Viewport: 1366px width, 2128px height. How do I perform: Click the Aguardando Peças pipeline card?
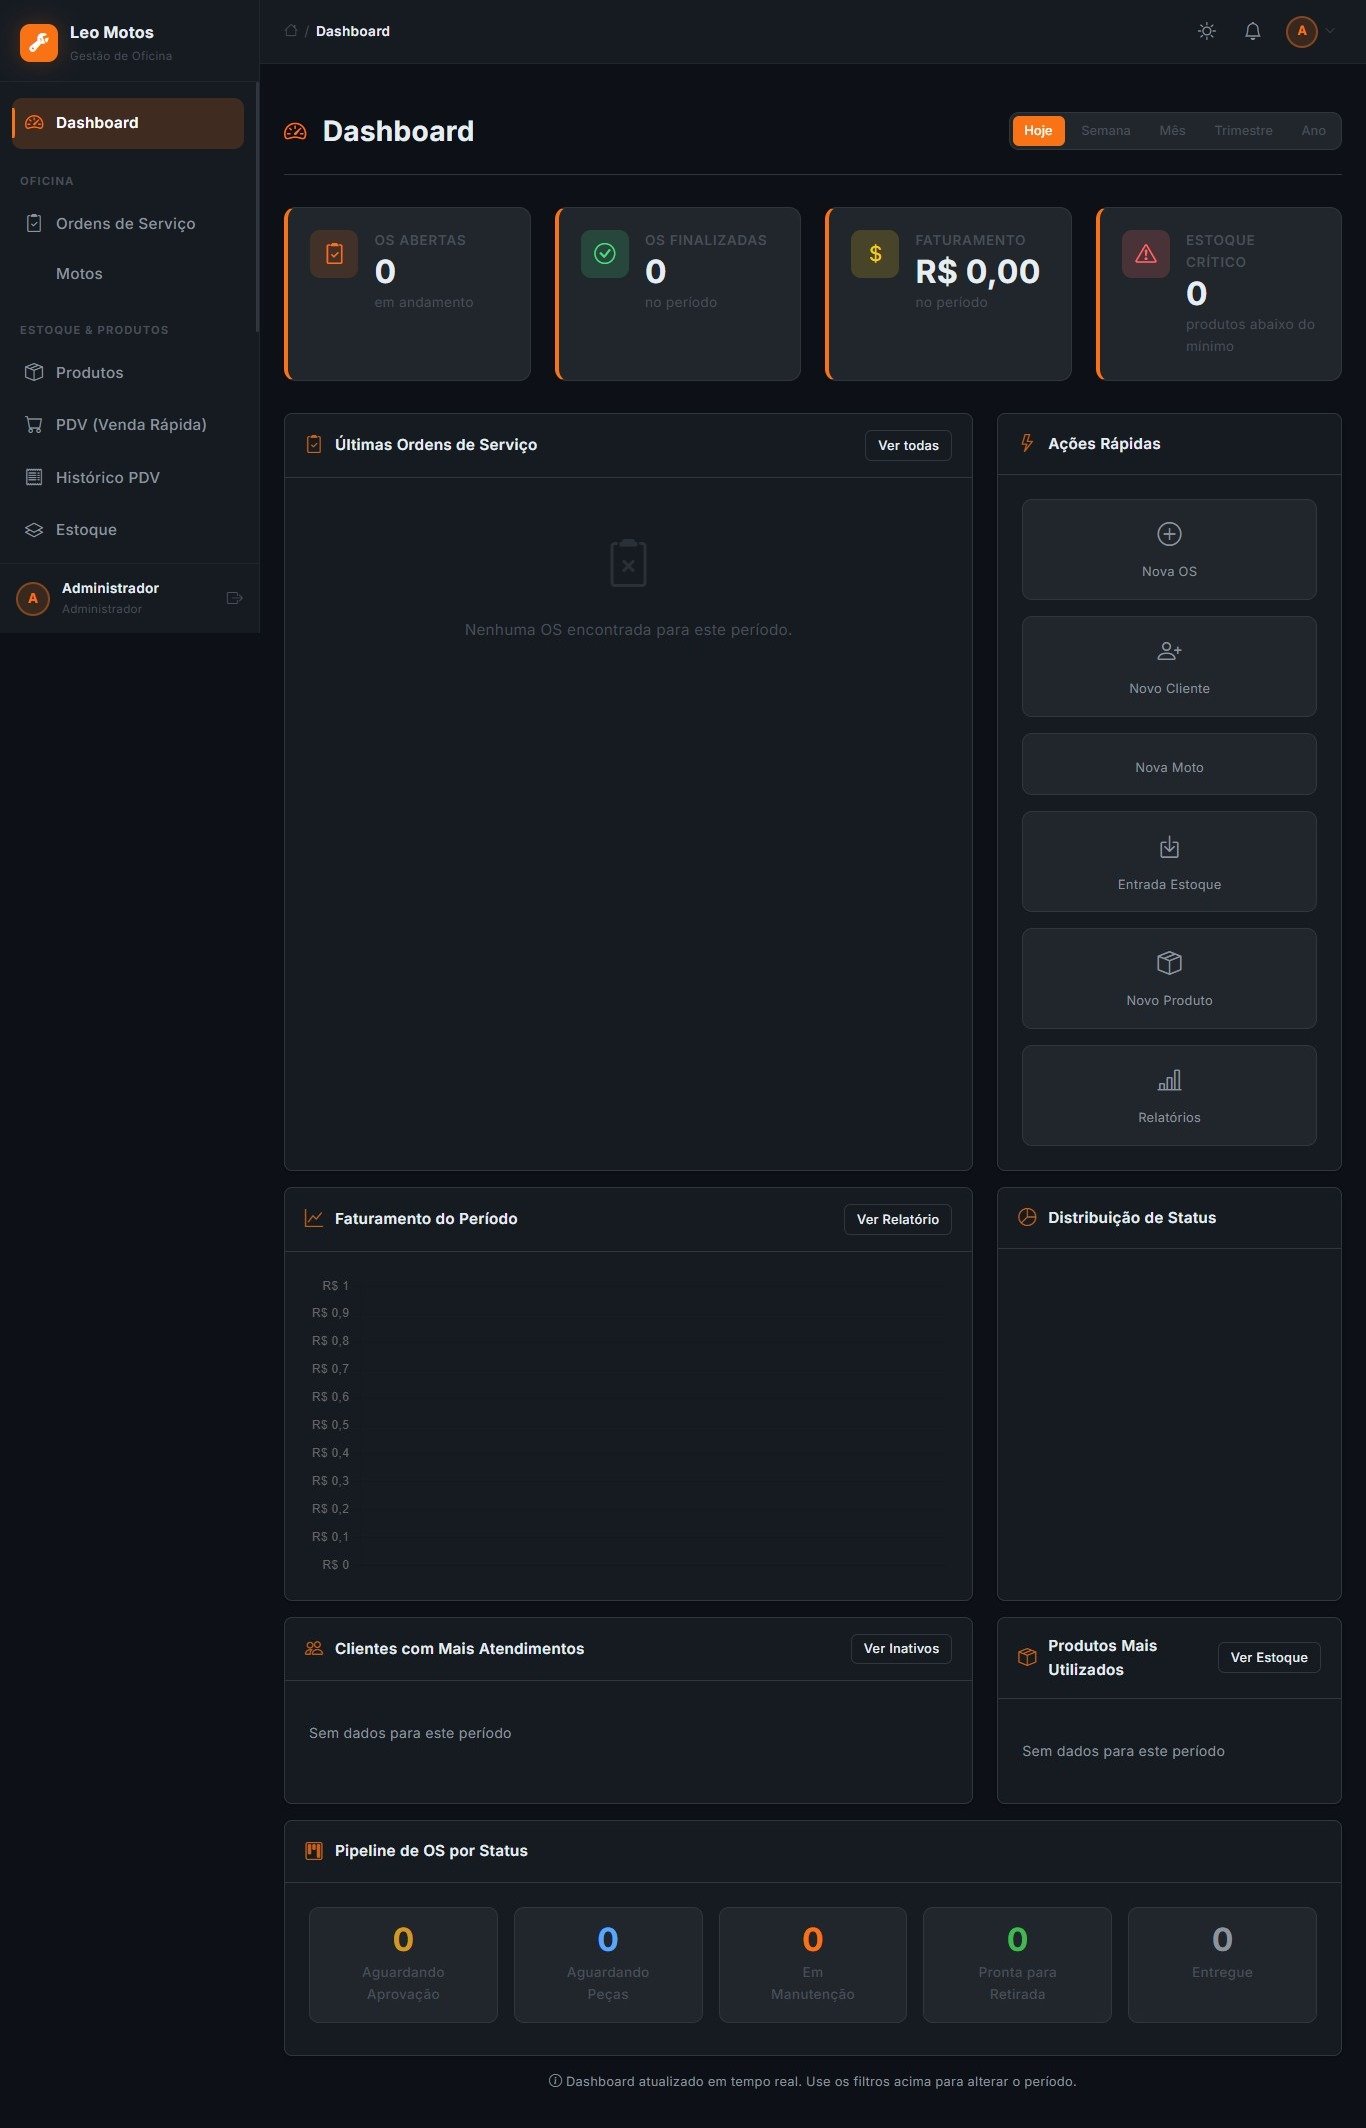tap(608, 1965)
